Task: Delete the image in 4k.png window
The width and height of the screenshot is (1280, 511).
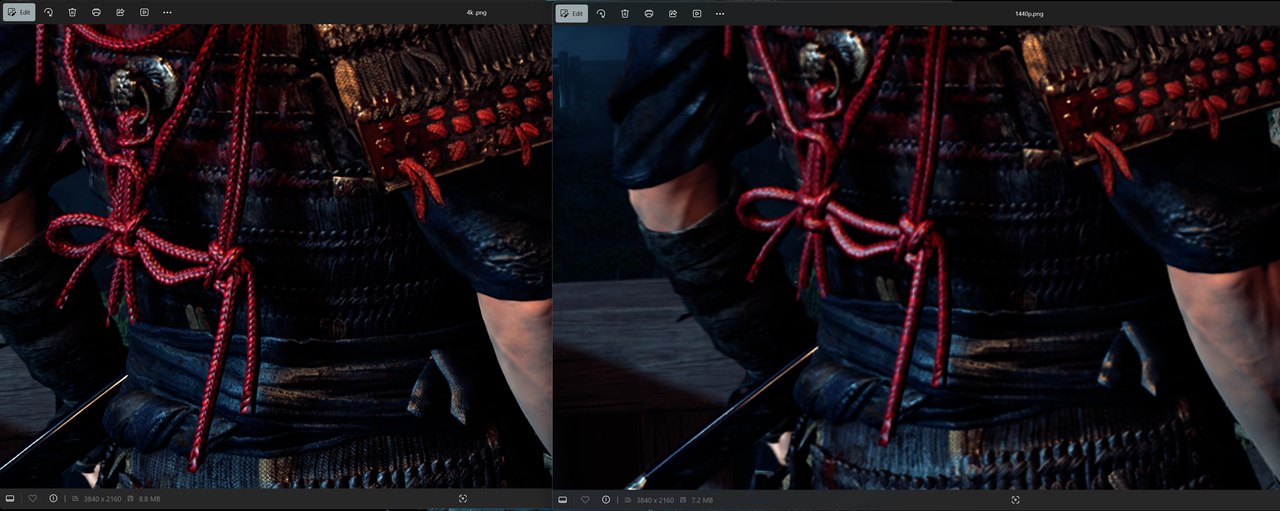Action: click(72, 13)
